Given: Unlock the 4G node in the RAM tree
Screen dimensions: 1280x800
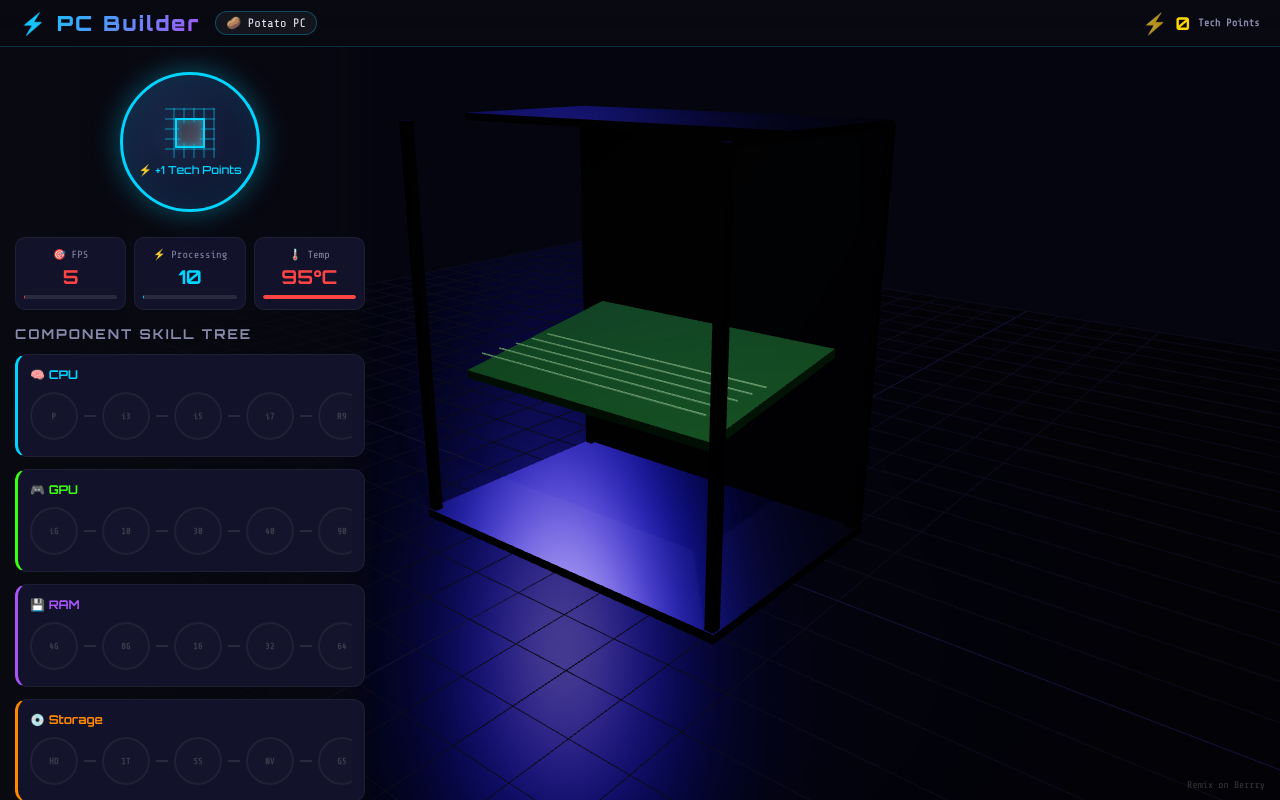Looking at the screenshot, I should click(x=54, y=646).
